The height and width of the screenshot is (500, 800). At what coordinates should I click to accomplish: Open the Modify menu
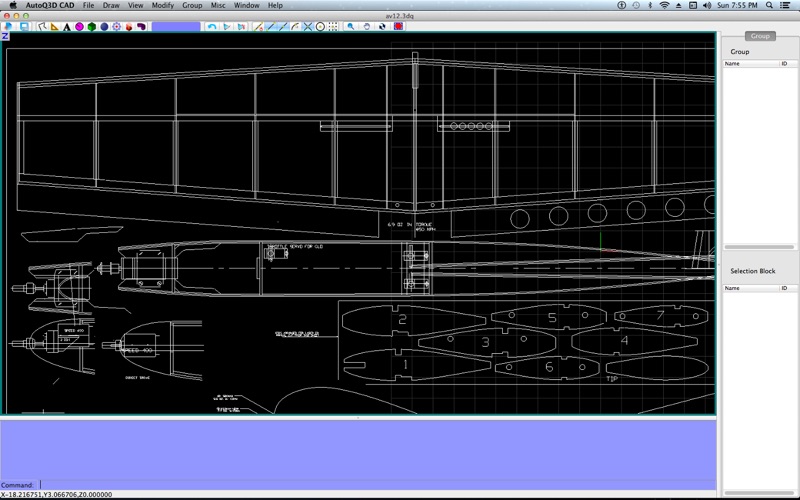[162, 6]
